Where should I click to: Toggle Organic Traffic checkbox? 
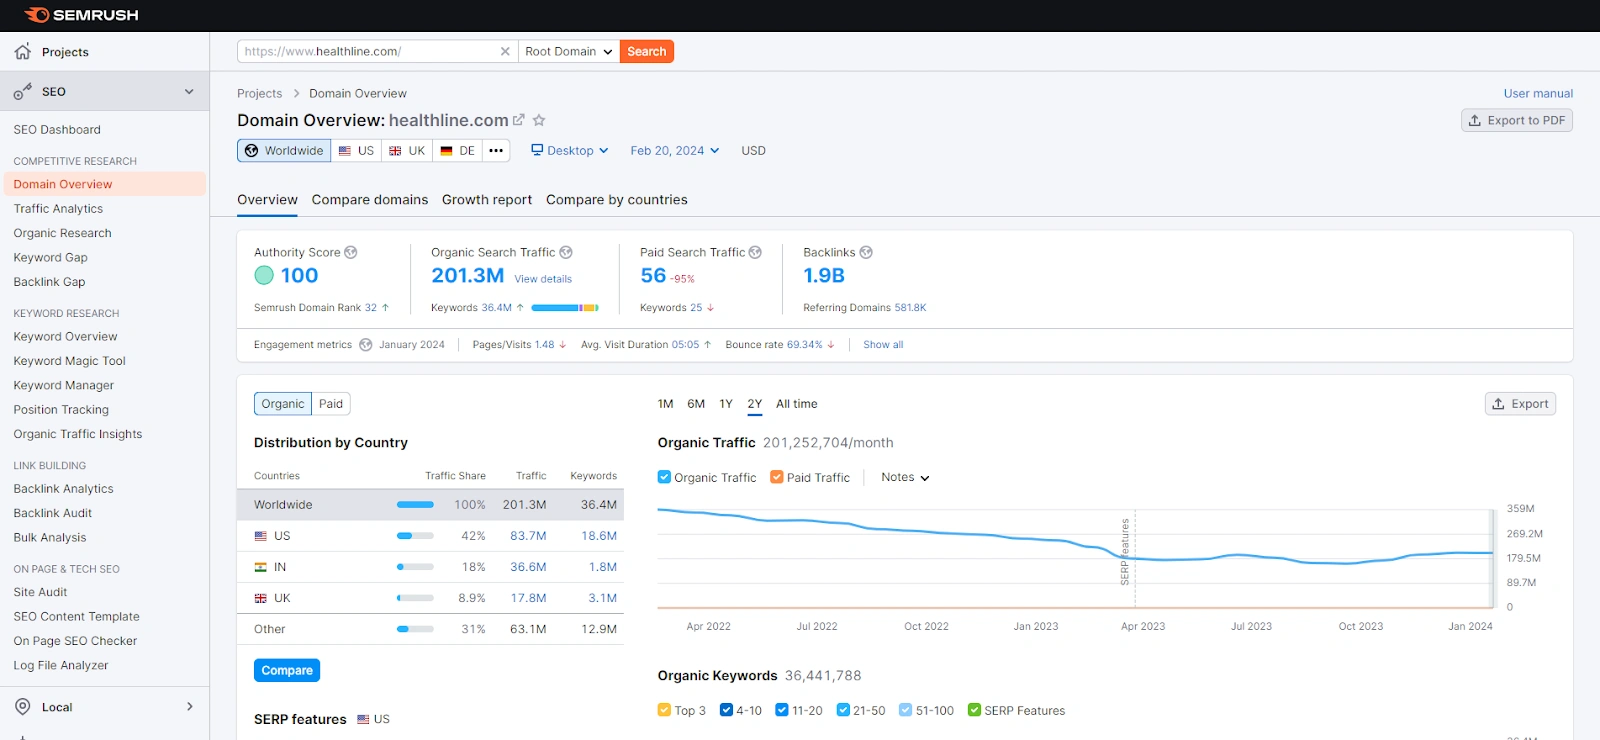[664, 477]
